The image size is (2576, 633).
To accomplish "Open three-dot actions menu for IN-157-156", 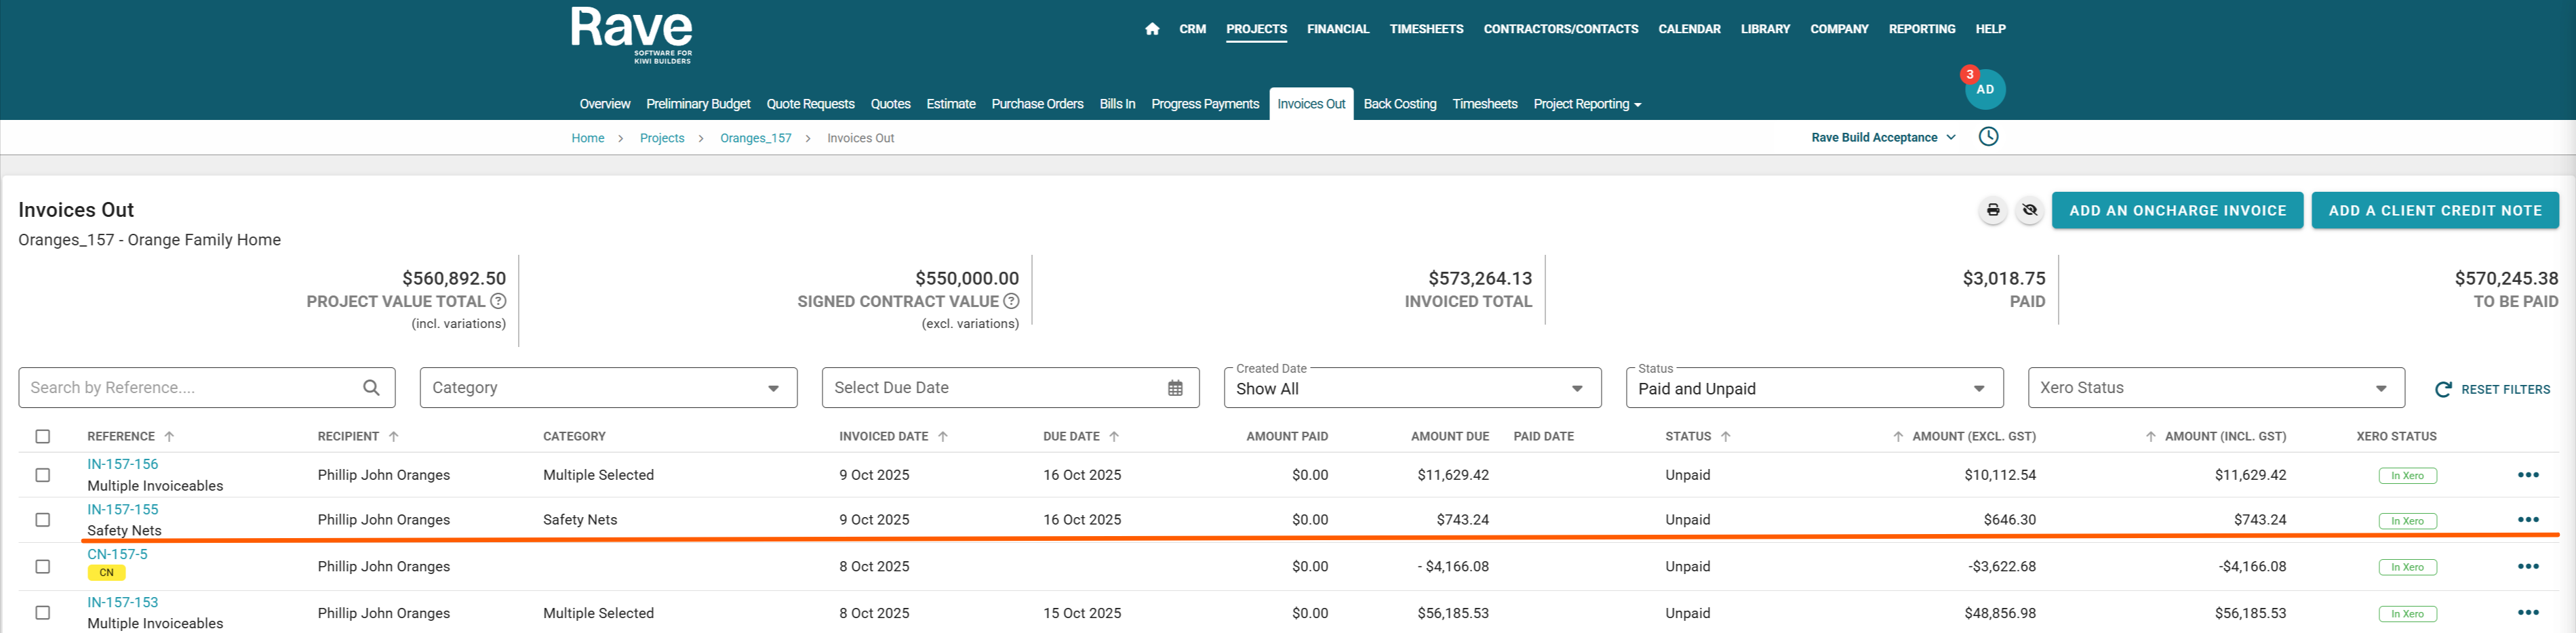I will pos(2527,475).
